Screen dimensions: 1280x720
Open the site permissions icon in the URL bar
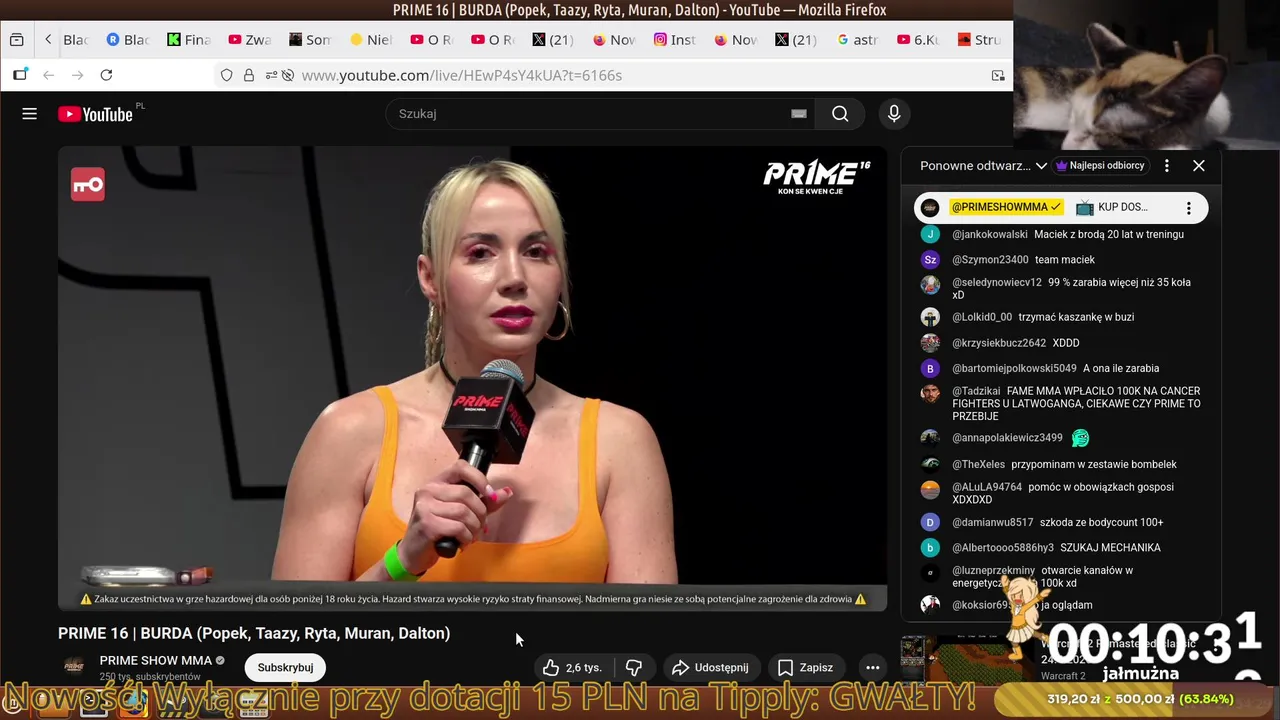pos(271,75)
